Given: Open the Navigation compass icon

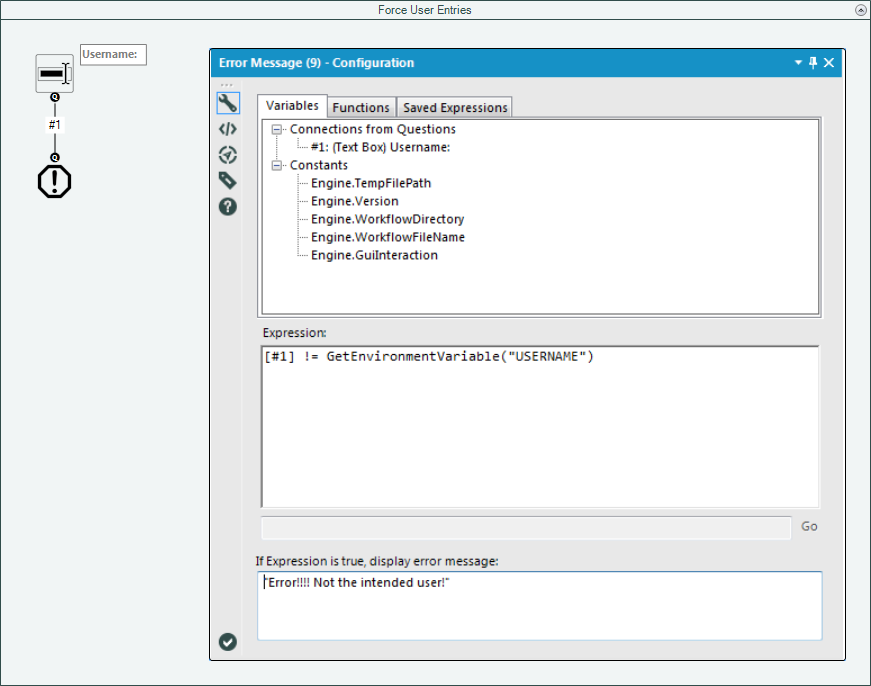Looking at the screenshot, I should (x=228, y=155).
